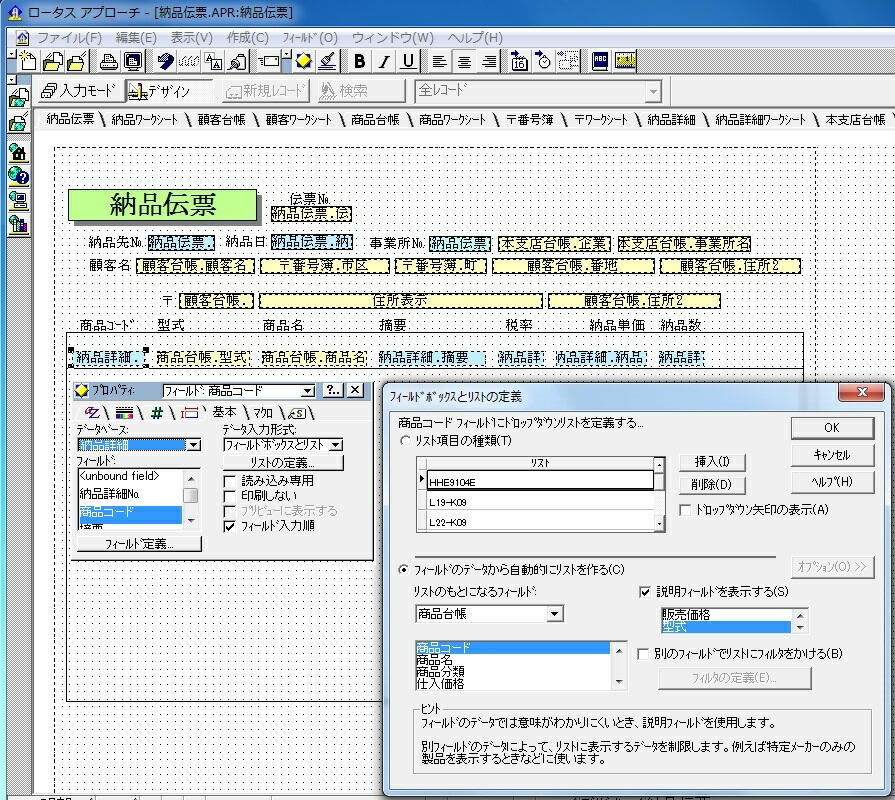Click the ABC spell check book icon
This screenshot has height=800, width=895.
pos(600,61)
